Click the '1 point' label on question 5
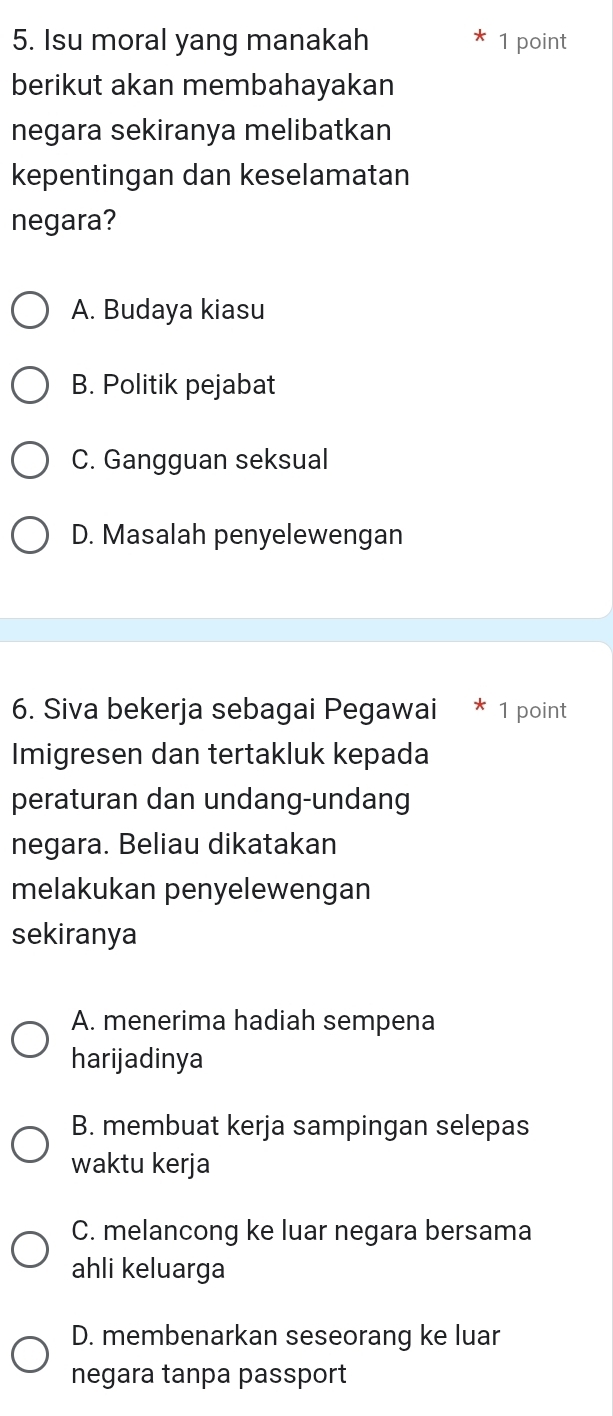This screenshot has height=1416, width=613. tap(532, 42)
